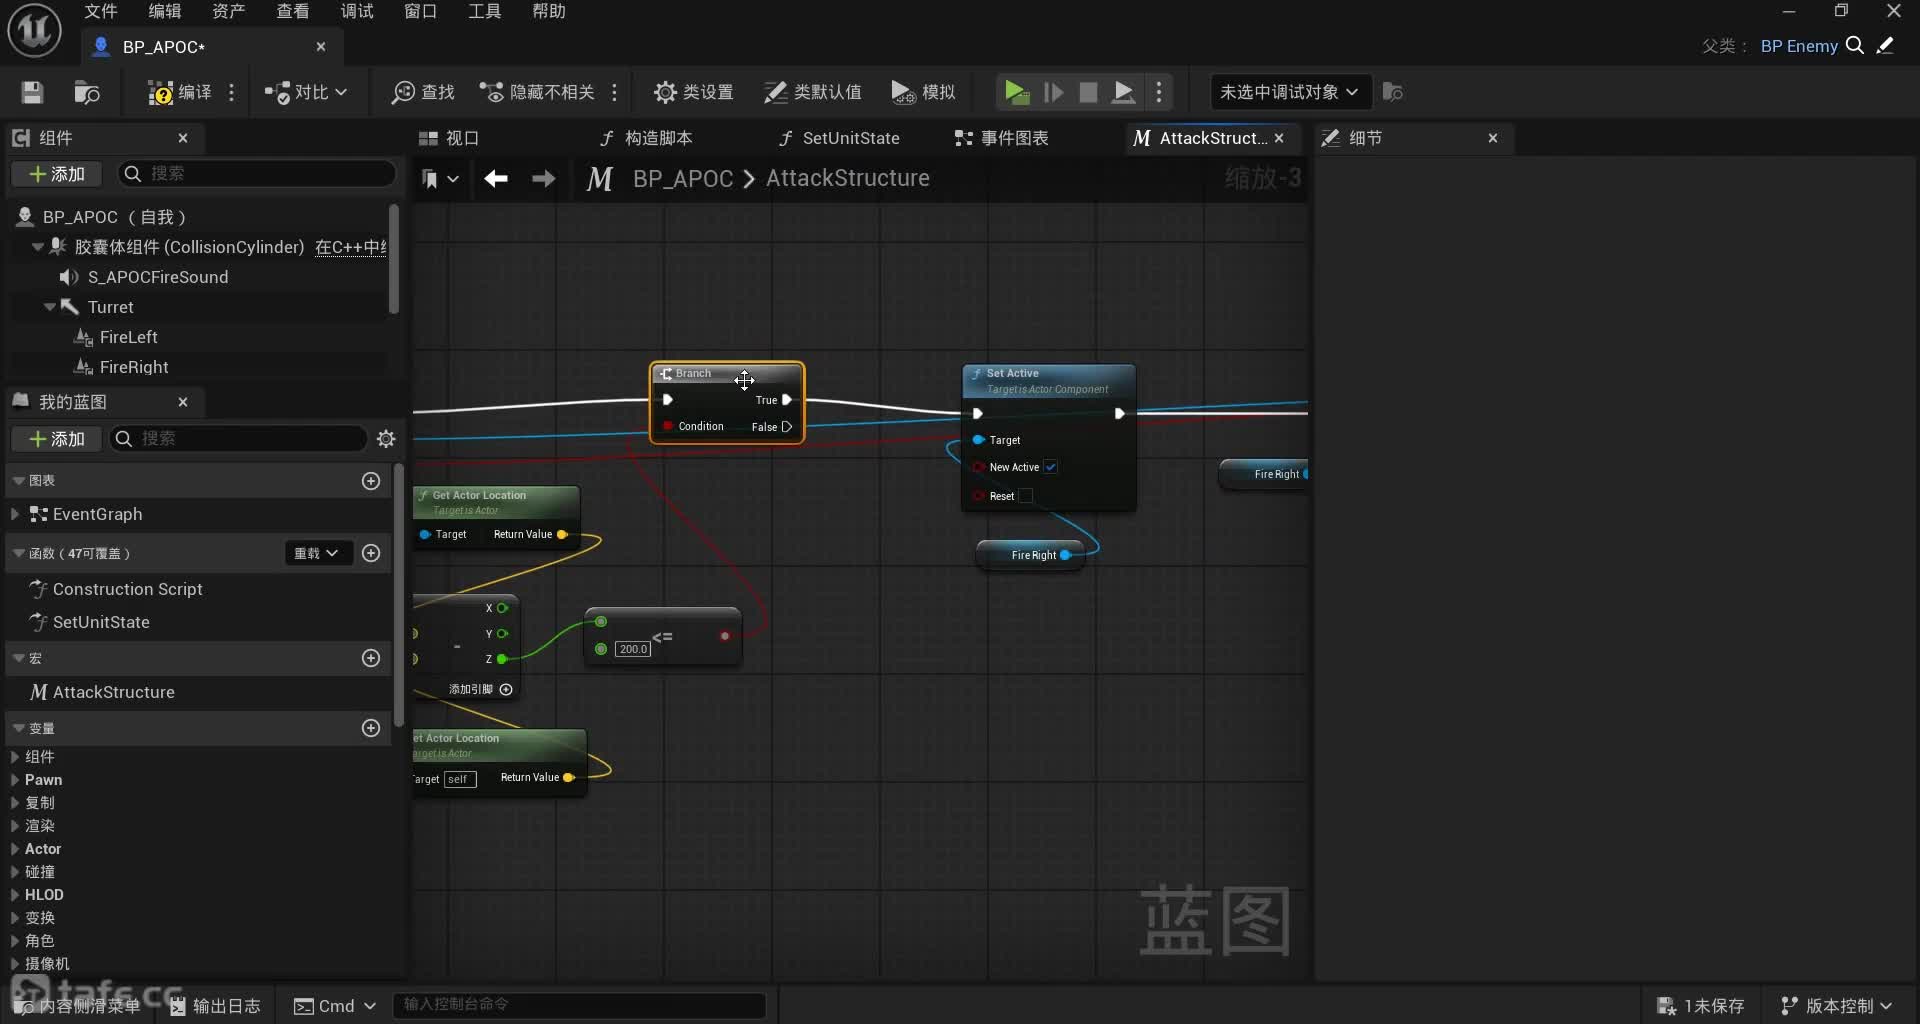Viewport: 1920px width, 1024px height.
Task: Click the Compile (编译) button icon
Action: point(160,93)
